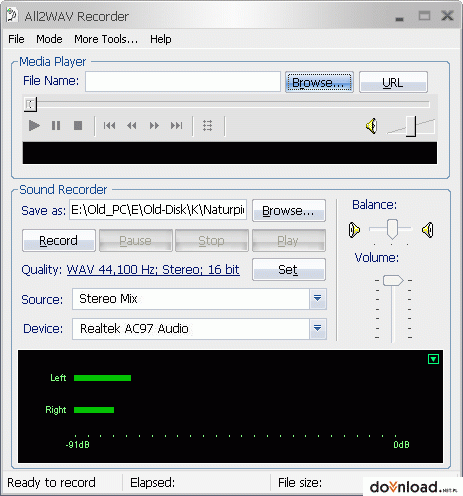The width and height of the screenshot is (463, 496).
Task: Open the Mode menu
Action: tap(49, 39)
